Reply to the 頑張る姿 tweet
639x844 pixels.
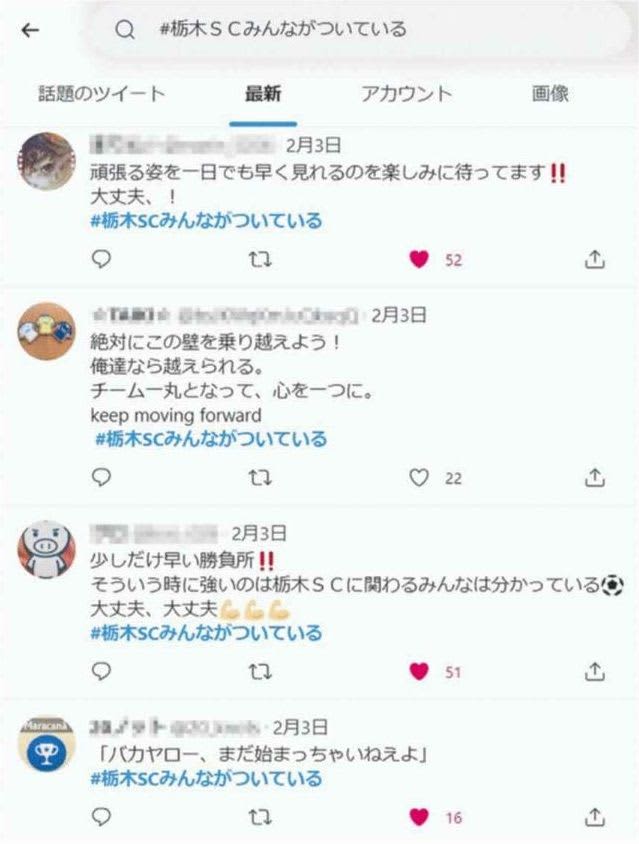(101, 259)
